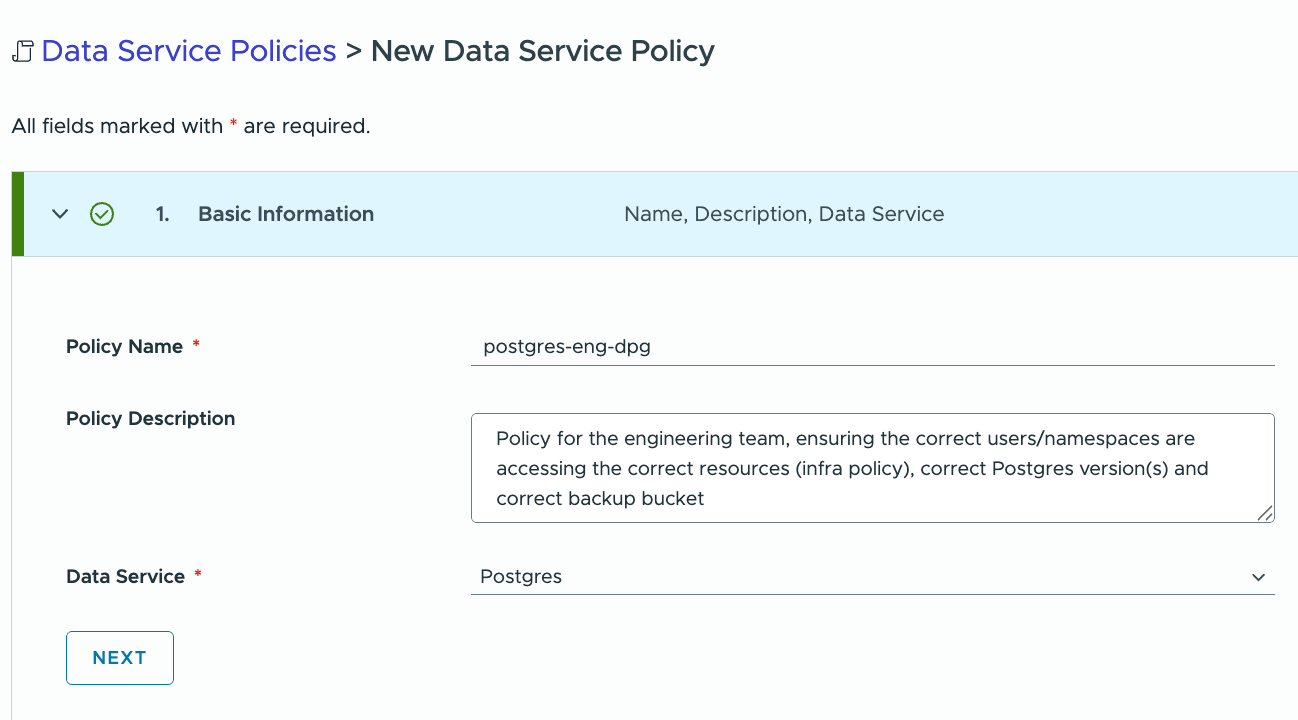Click the Data Service dropdown arrow
This screenshot has height=720, width=1298.
1258,577
